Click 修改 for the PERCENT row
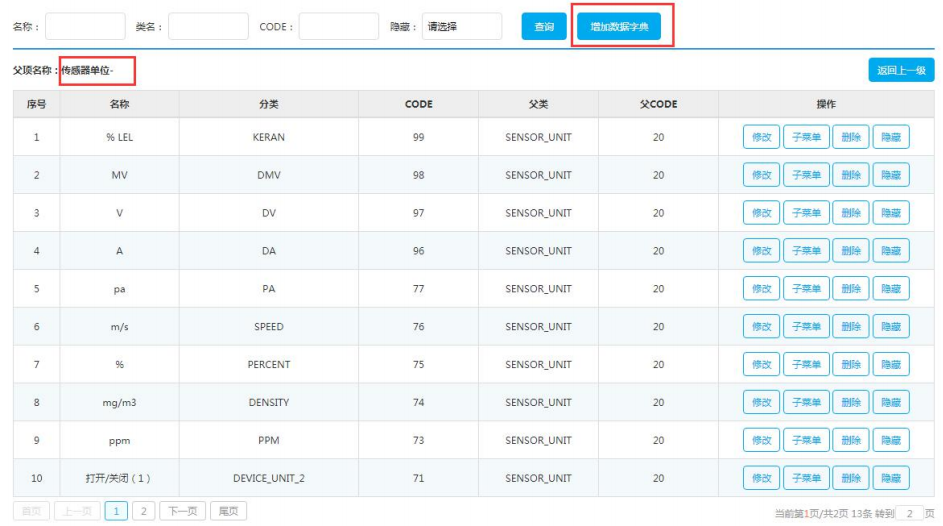This screenshot has height=526, width=943. pyautogui.click(x=761, y=365)
